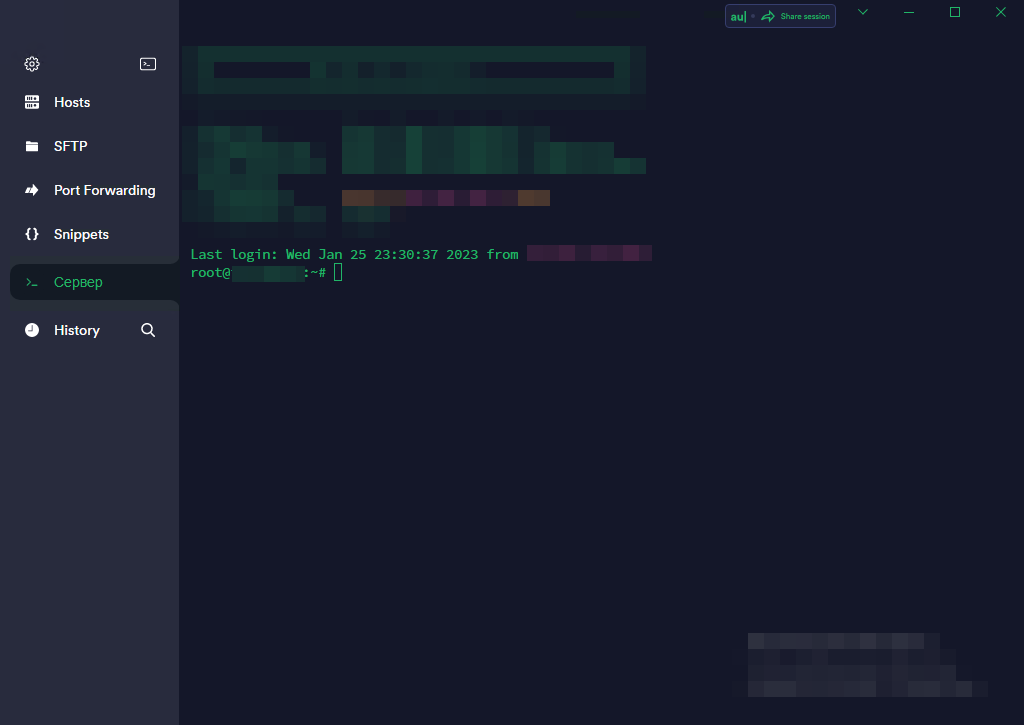
Task: Click the terminal prompt after root@
Action: [337, 272]
